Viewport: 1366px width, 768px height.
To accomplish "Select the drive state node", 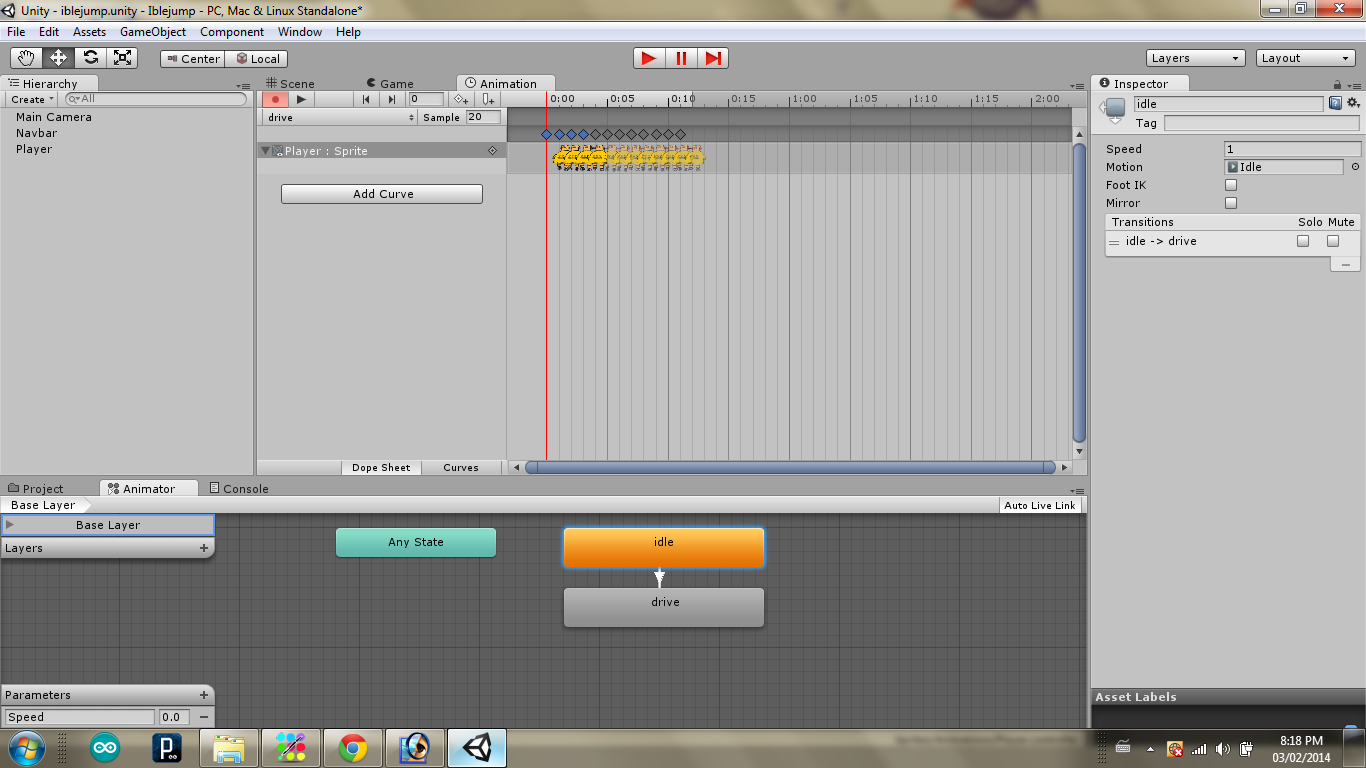I will pos(664,607).
